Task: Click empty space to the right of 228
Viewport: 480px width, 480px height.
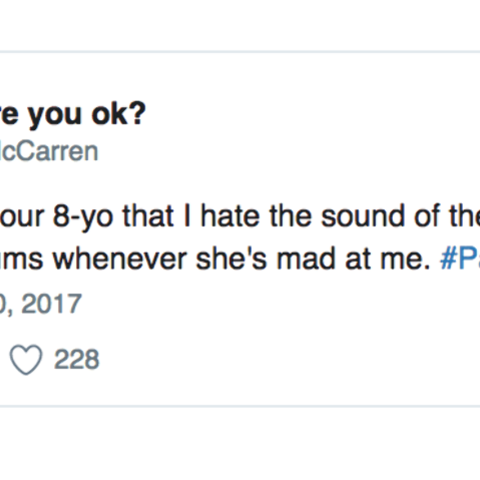Action: coord(283,360)
